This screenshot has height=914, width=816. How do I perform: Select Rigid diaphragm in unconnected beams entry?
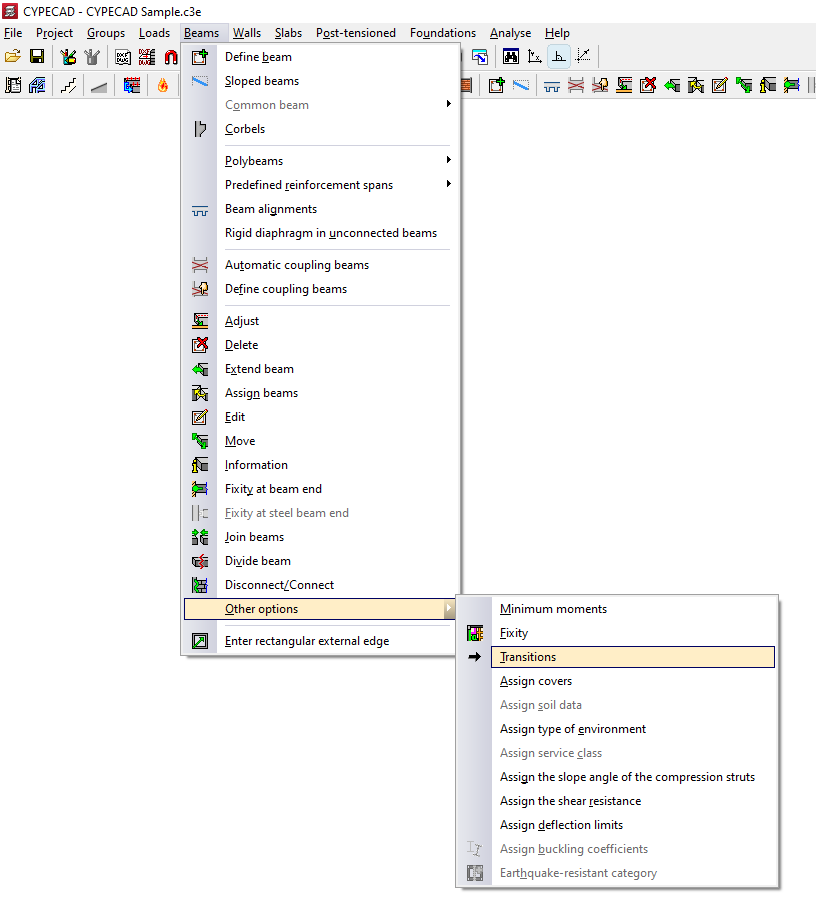319,233
